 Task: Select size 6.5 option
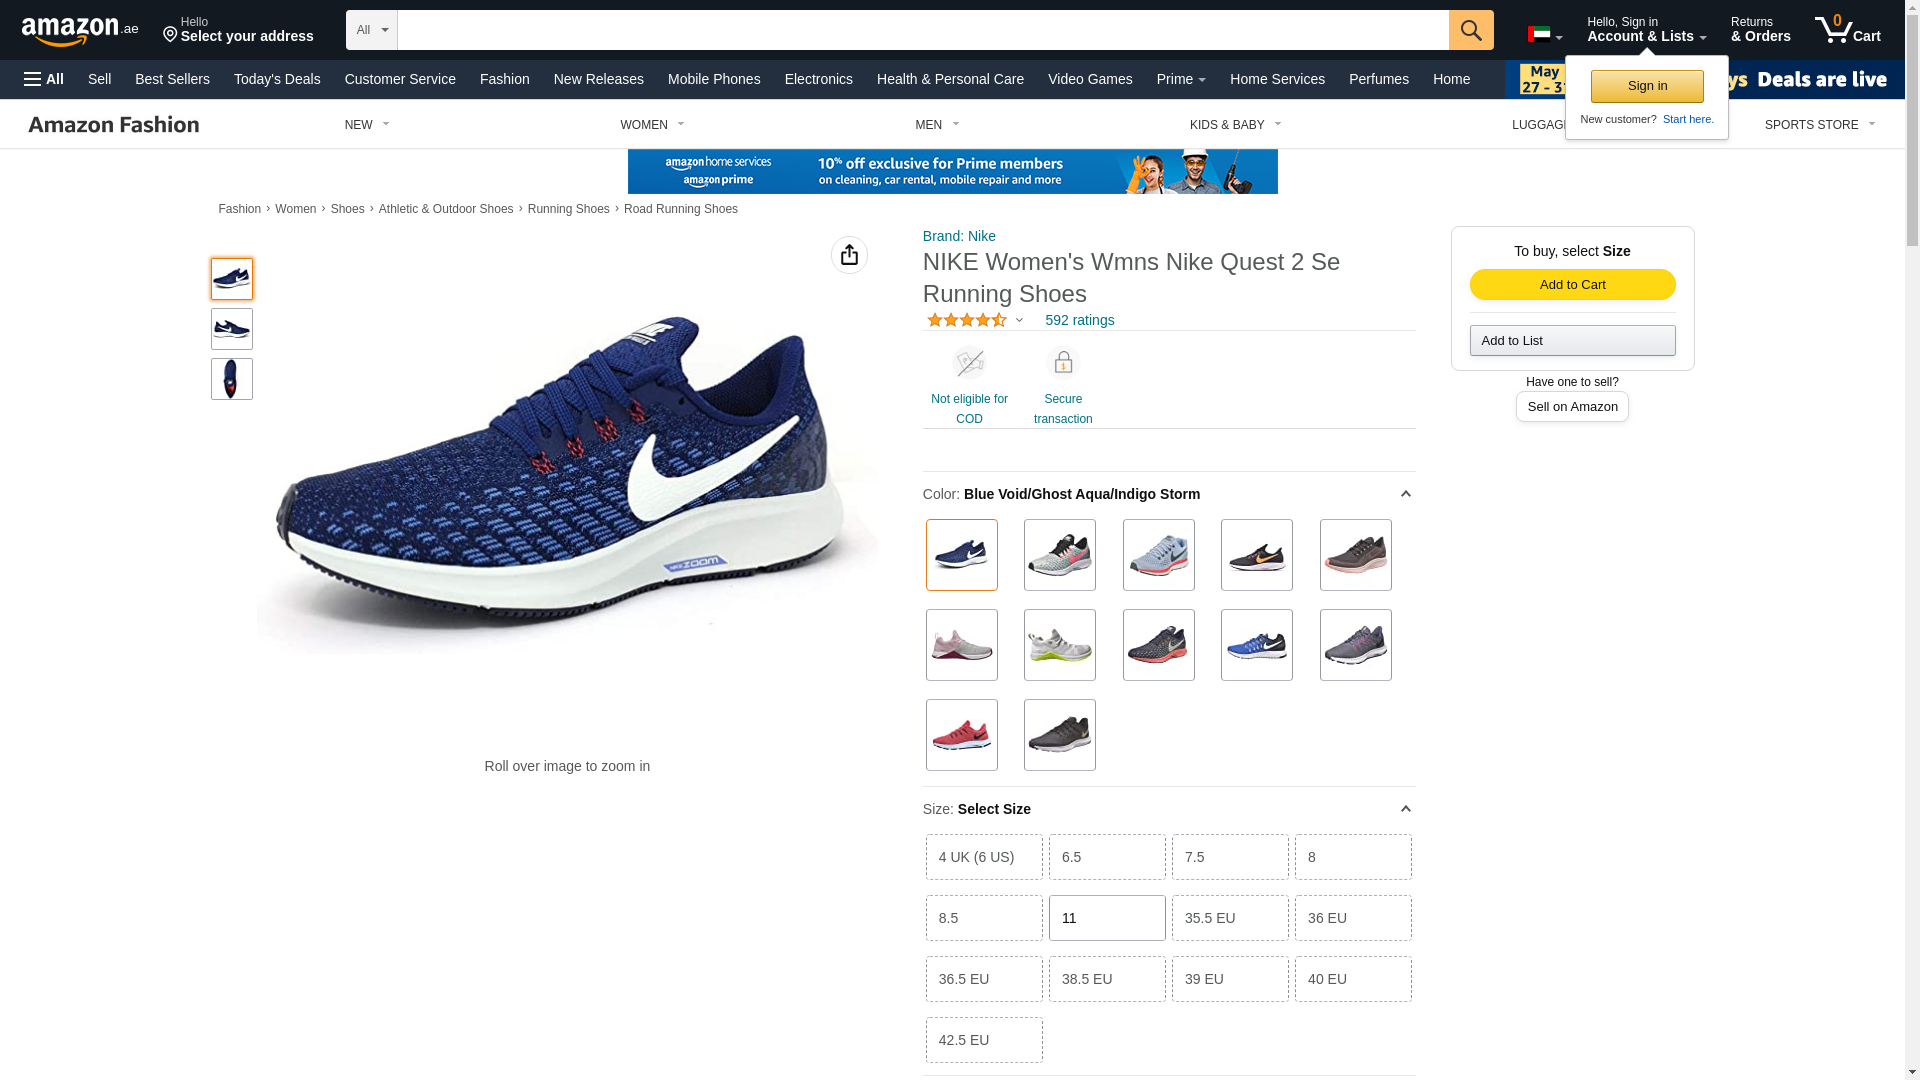click(x=1107, y=857)
